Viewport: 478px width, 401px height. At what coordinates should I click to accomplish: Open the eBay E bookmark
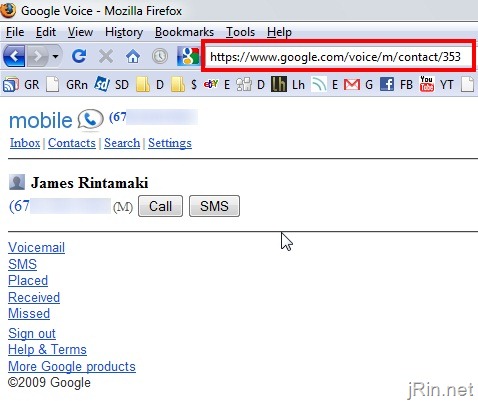(x=217, y=84)
